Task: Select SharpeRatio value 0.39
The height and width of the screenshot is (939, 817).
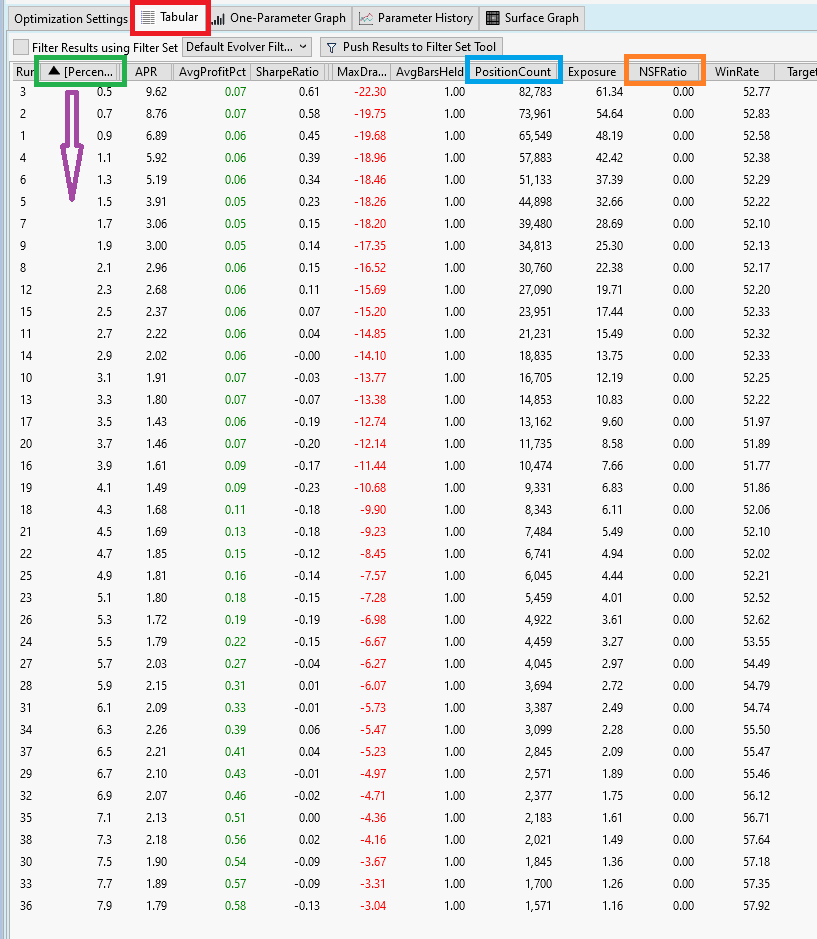Action: coord(310,157)
